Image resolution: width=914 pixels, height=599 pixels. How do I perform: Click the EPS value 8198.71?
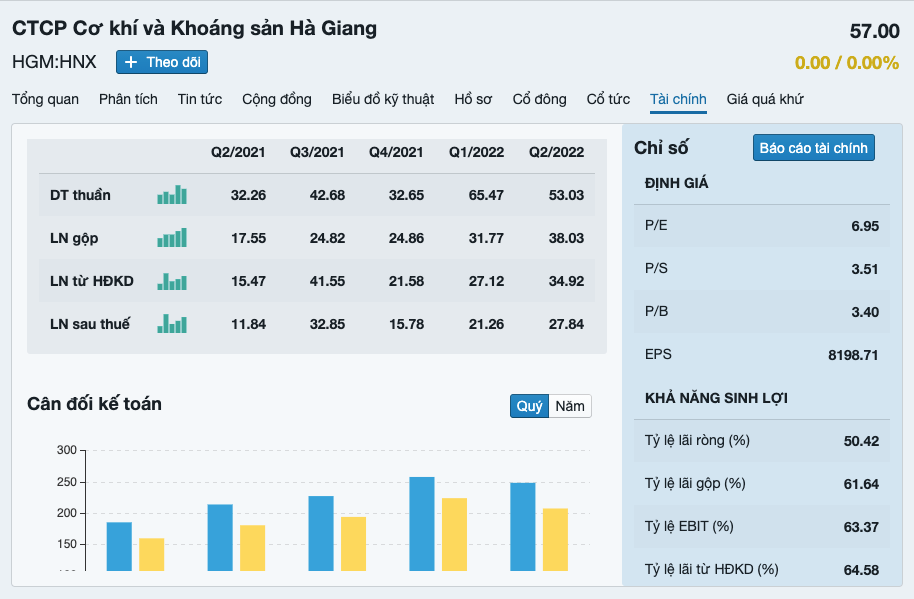coord(853,355)
